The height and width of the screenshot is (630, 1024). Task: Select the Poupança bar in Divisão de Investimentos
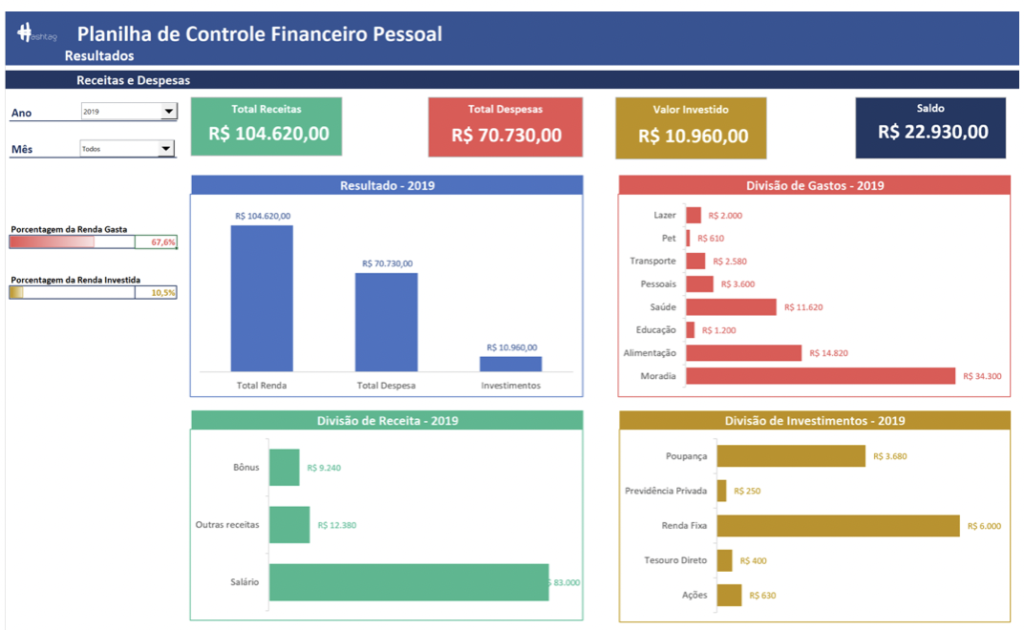(790, 457)
